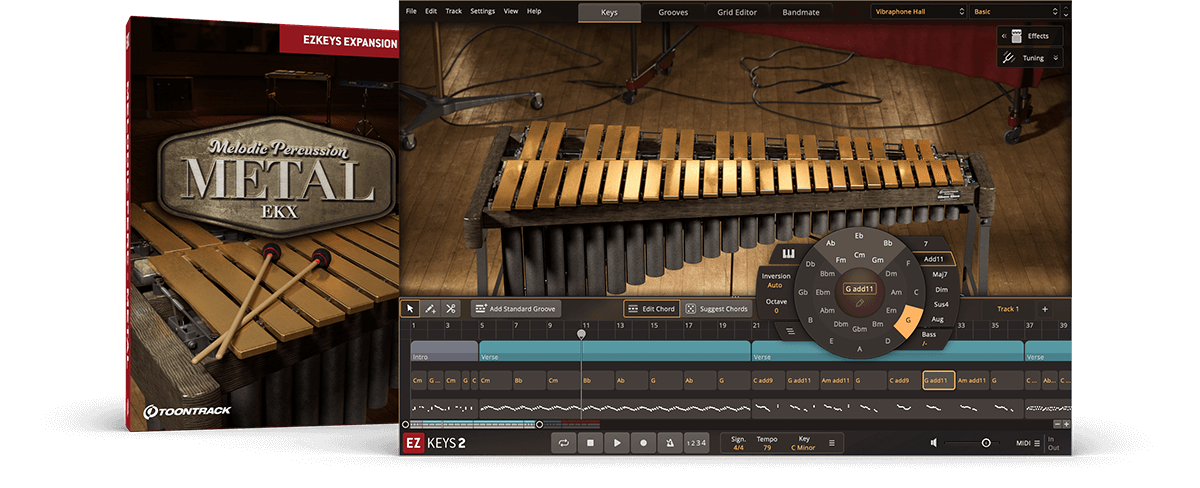The image size is (1200, 488).
Task: Select the first C add9 chord block
Action: (x=767, y=381)
